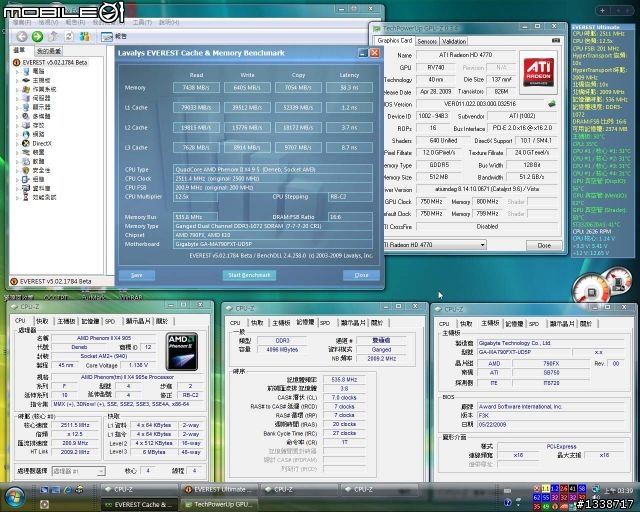640x512 pixels.
Task: Expand the 顯示器 node in EVEREST tree
Action: (x=17, y=107)
